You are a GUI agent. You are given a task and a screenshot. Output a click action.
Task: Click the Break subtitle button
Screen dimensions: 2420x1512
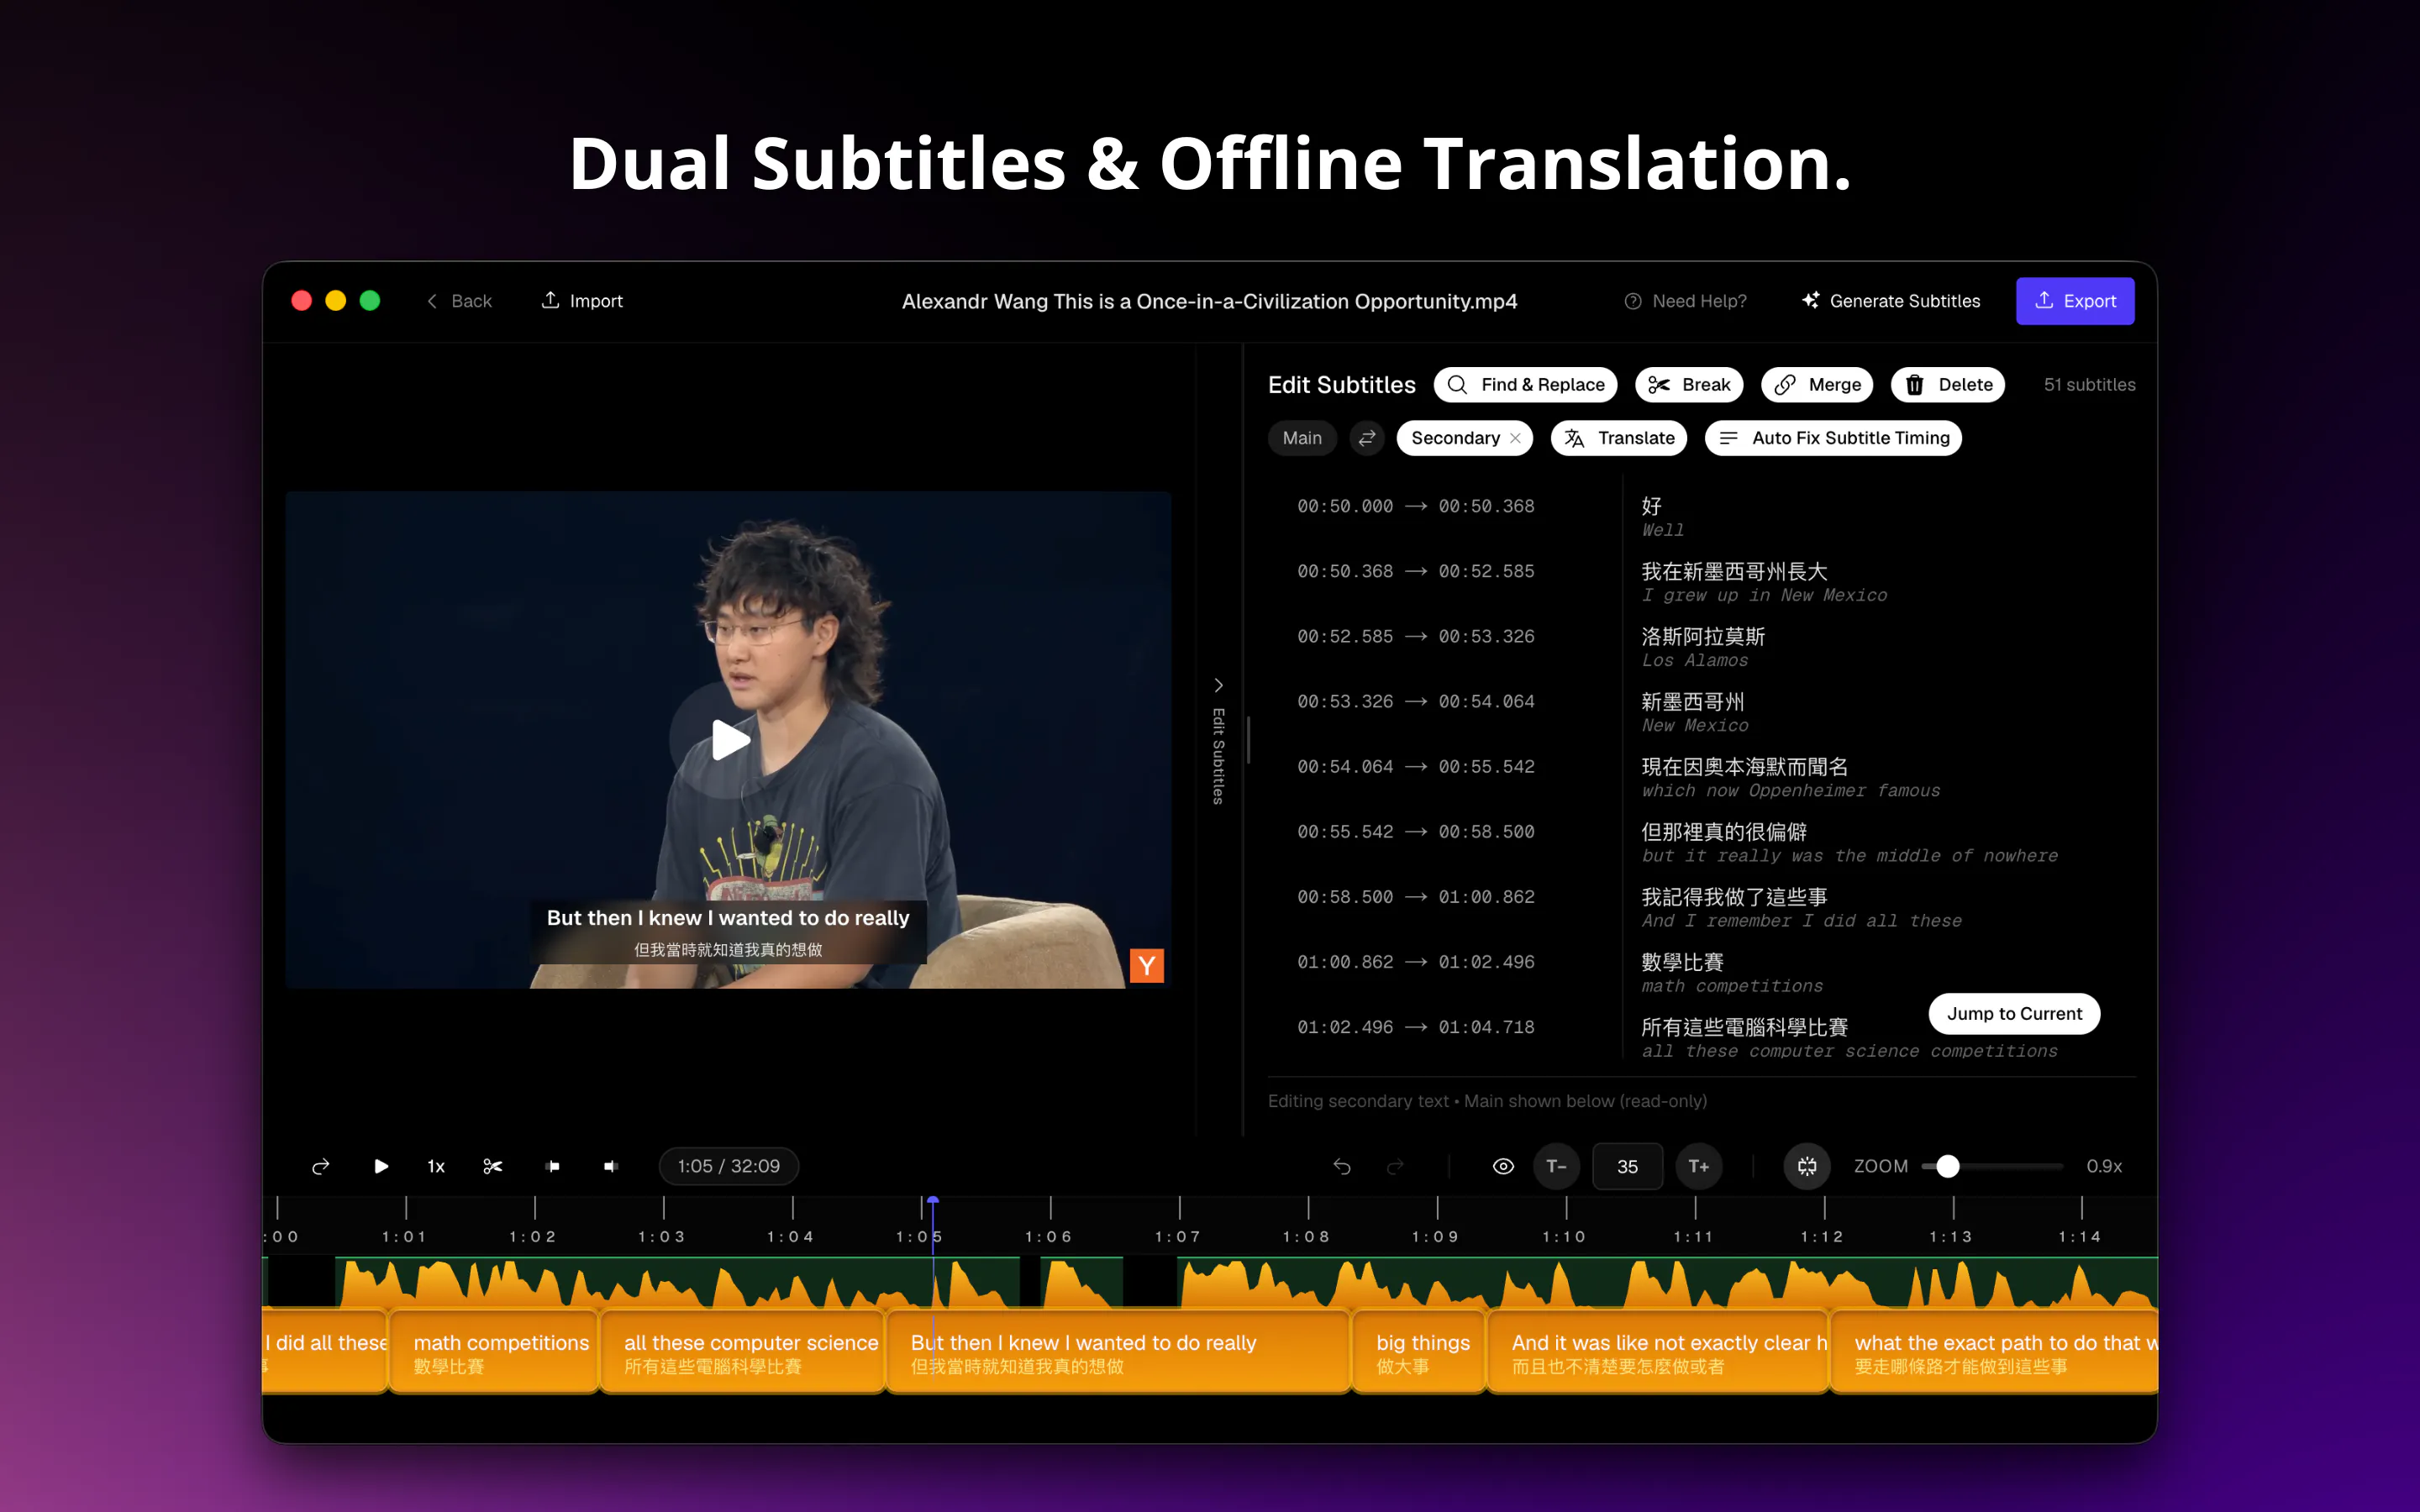tap(1689, 385)
